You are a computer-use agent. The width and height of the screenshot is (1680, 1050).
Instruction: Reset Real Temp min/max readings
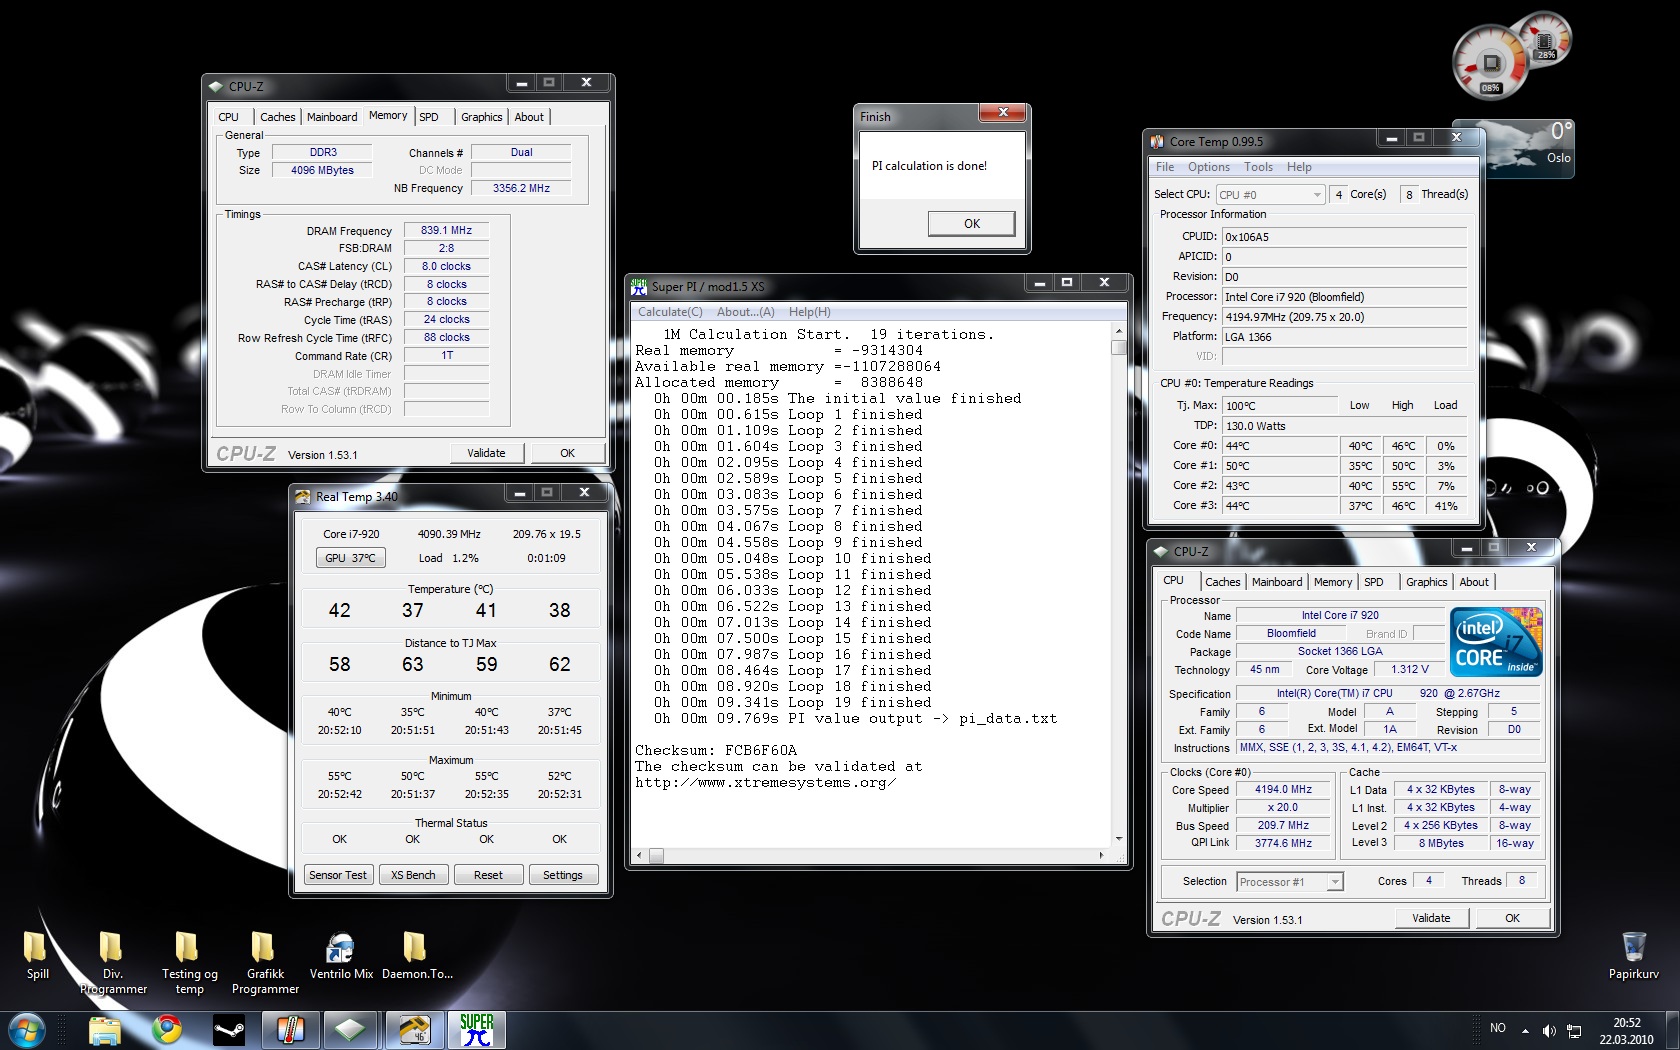pyautogui.click(x=488, y=875)
